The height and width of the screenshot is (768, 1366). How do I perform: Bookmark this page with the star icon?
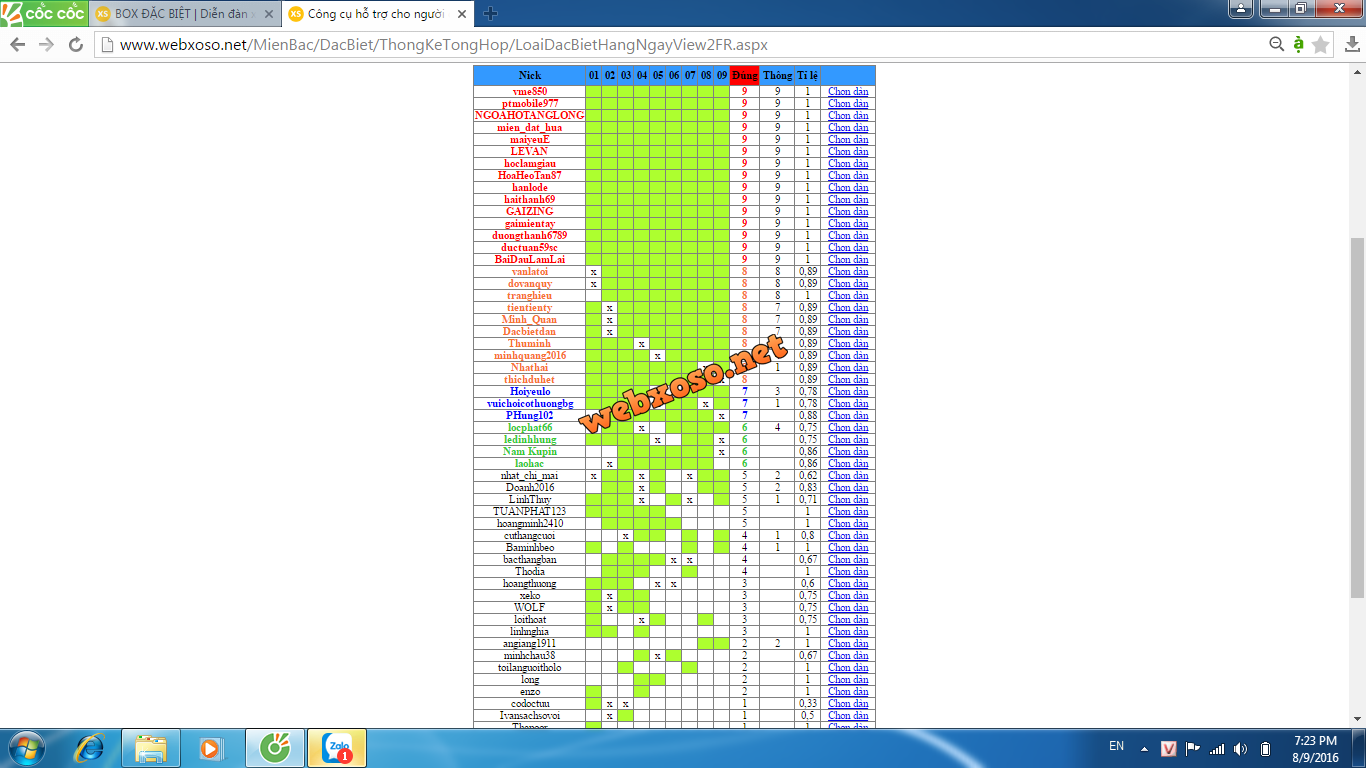pos(1321,44)
